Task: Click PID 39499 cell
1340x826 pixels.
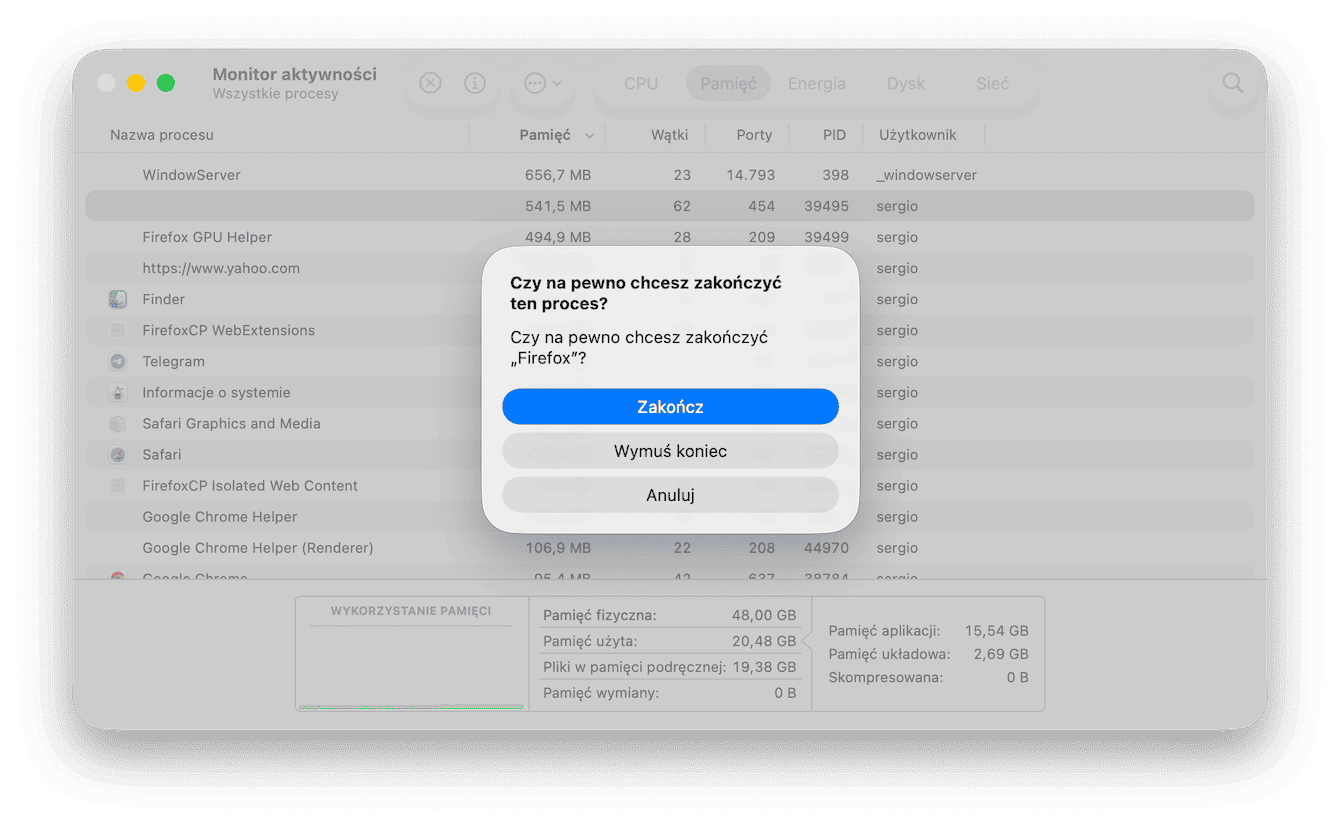Action: point(826,237)
